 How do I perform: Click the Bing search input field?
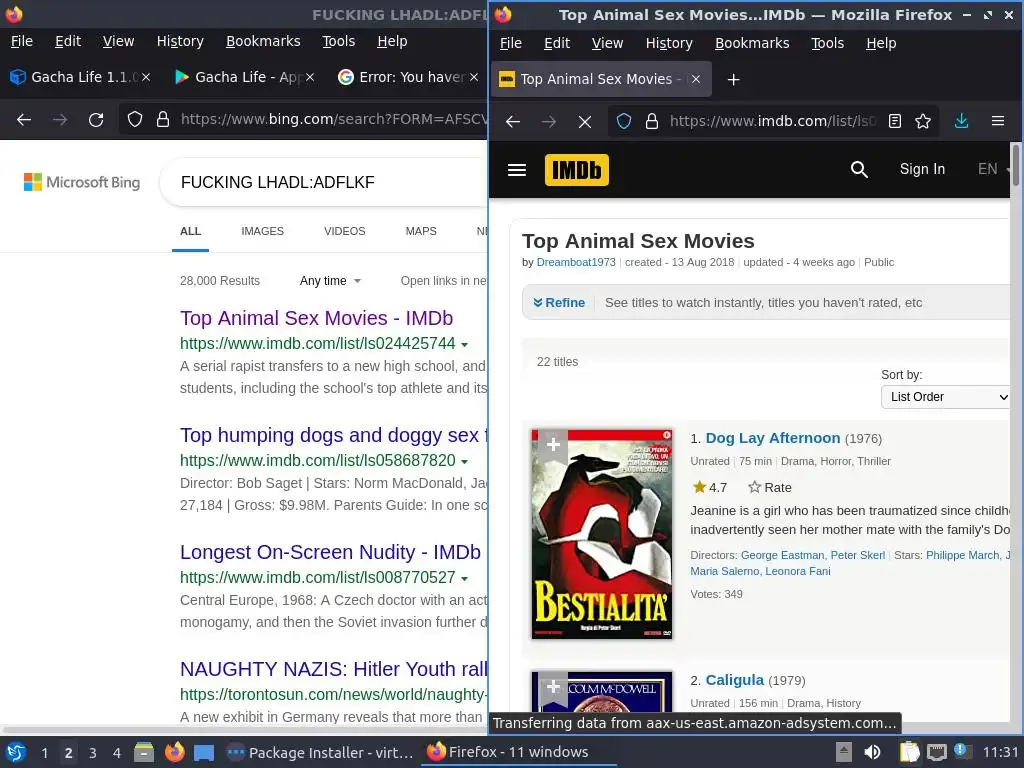[323, 182]
